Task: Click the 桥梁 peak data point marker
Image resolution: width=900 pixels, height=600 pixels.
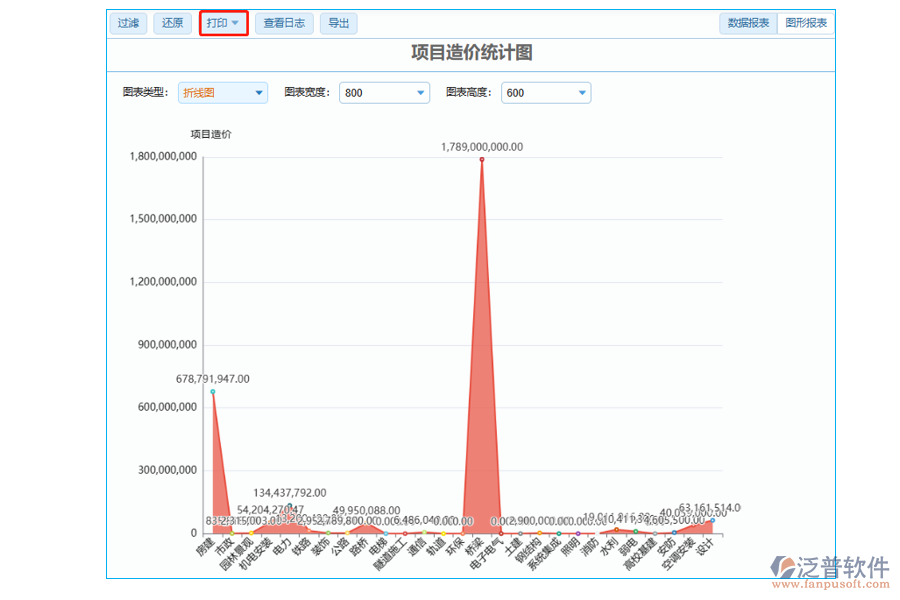Action: (482, 159)
